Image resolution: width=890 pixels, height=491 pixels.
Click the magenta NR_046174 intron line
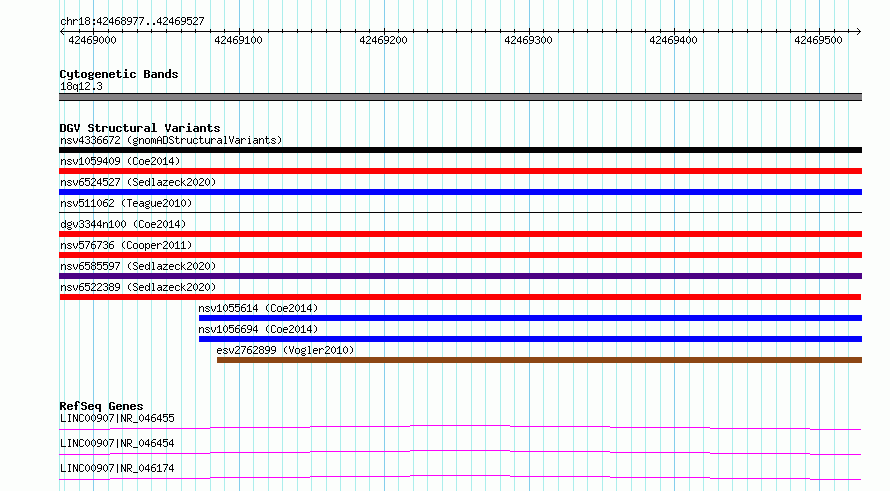(460, 477)
